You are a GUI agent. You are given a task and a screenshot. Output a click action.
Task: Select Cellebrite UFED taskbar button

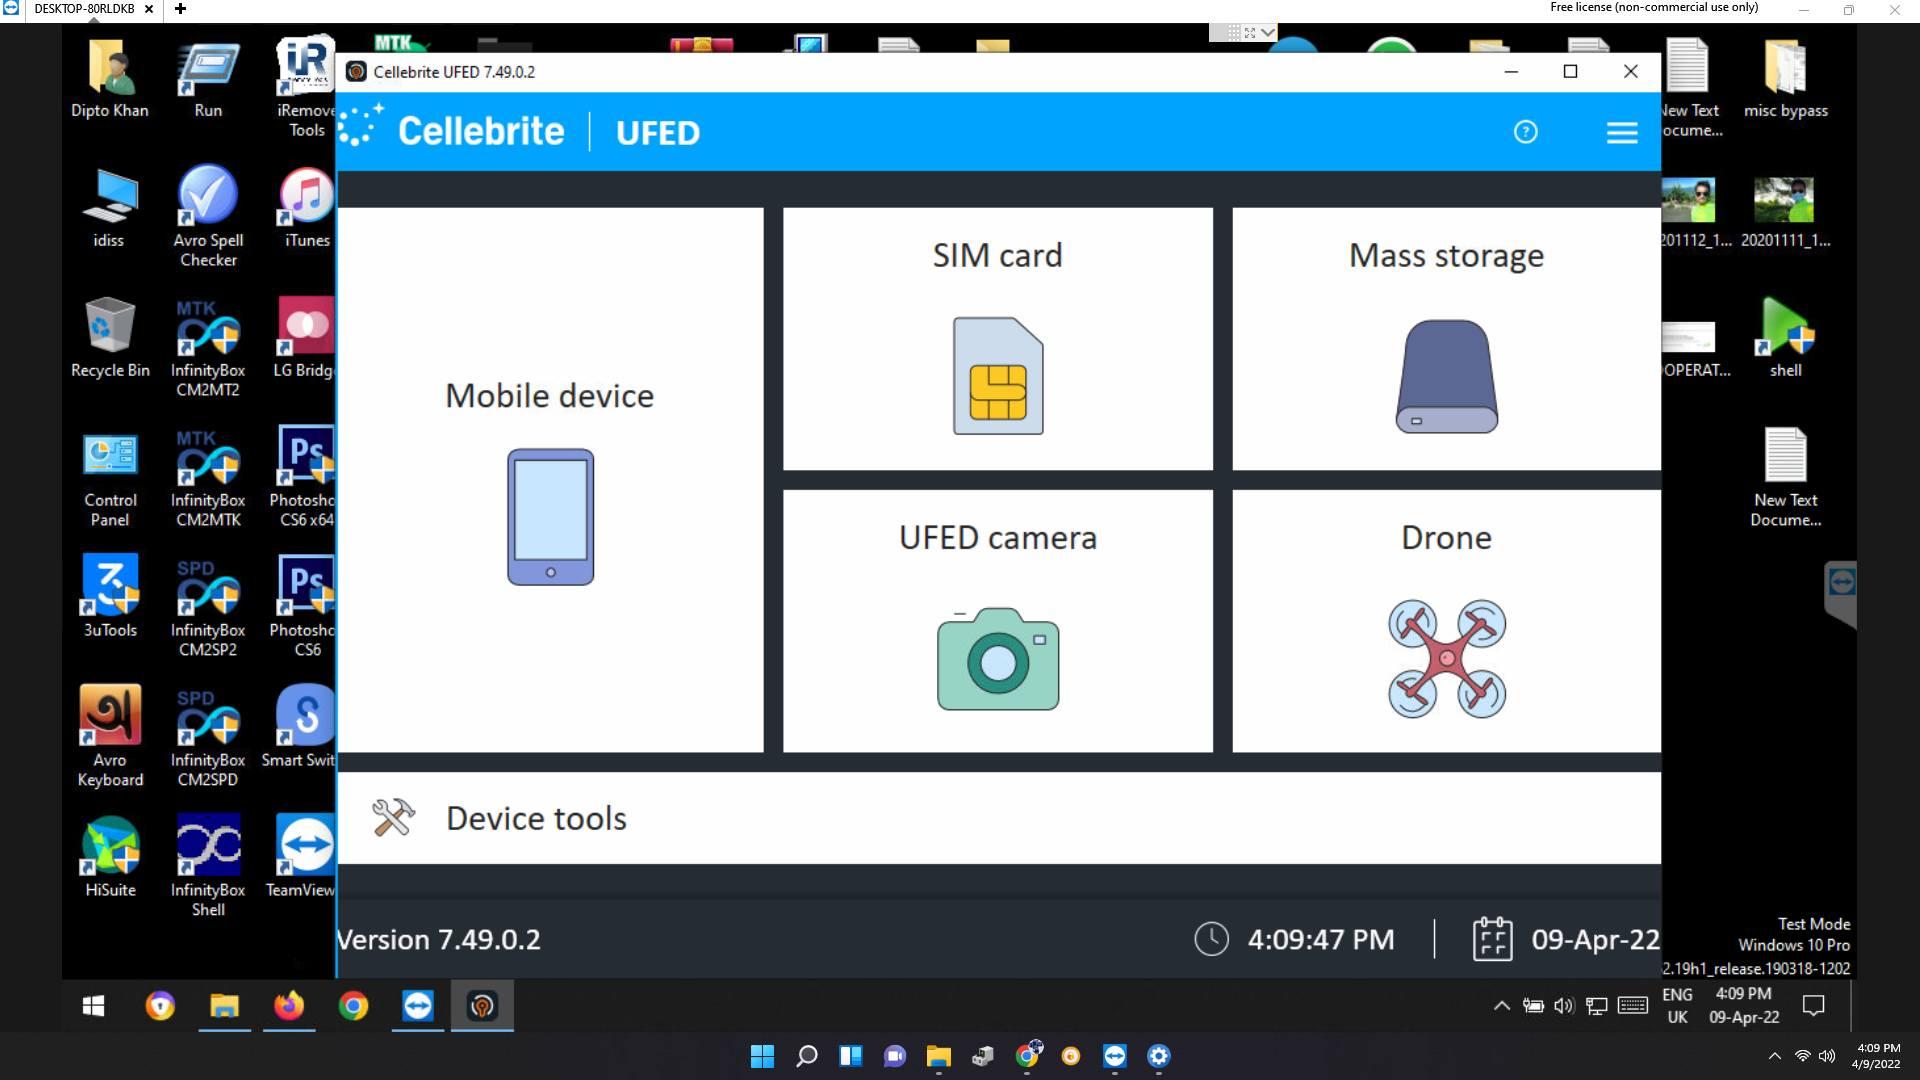482,1006
